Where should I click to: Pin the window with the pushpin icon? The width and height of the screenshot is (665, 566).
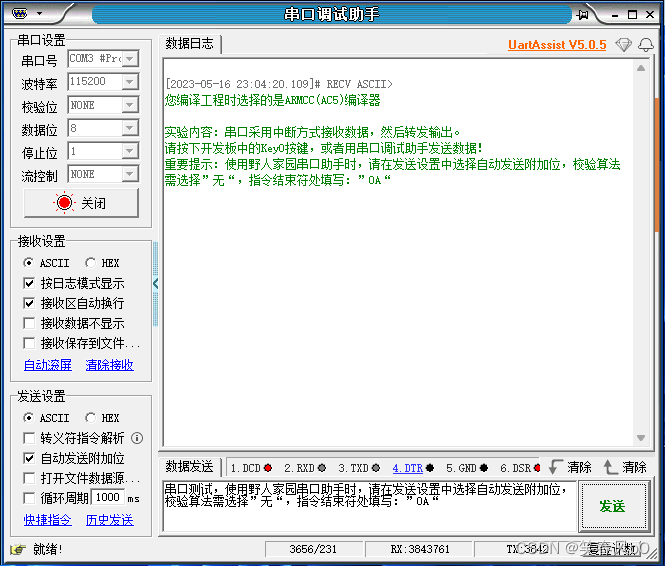click(583, 14)
